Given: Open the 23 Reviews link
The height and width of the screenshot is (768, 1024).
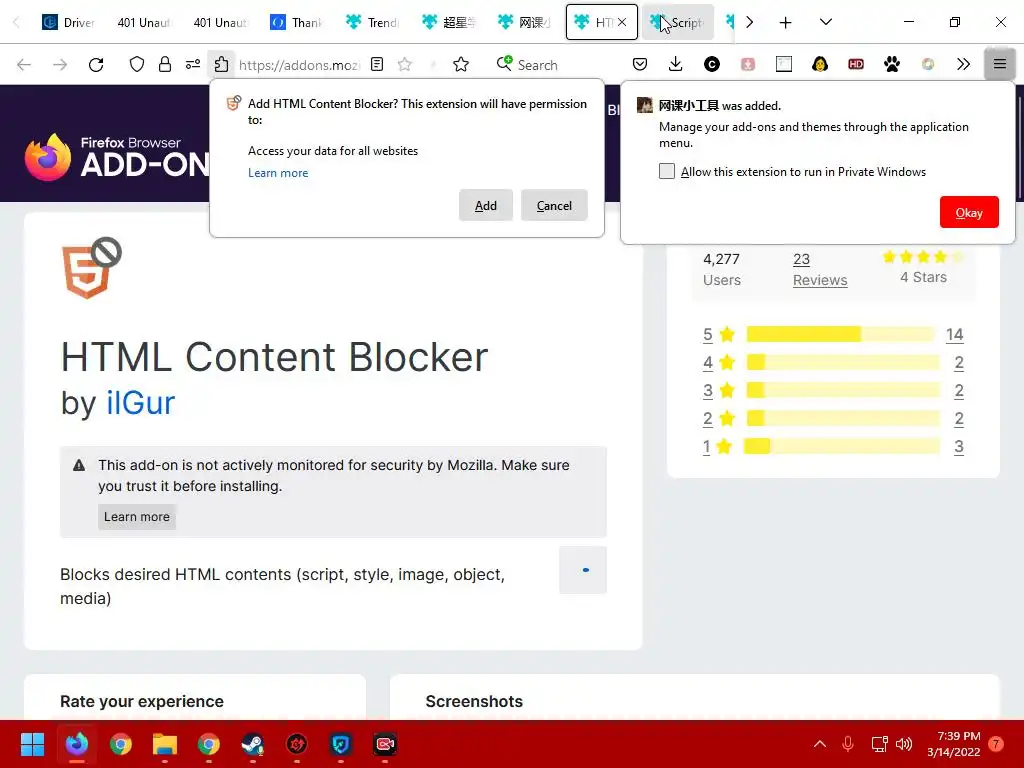Looking at the screenshot, I should pos(820,270).
